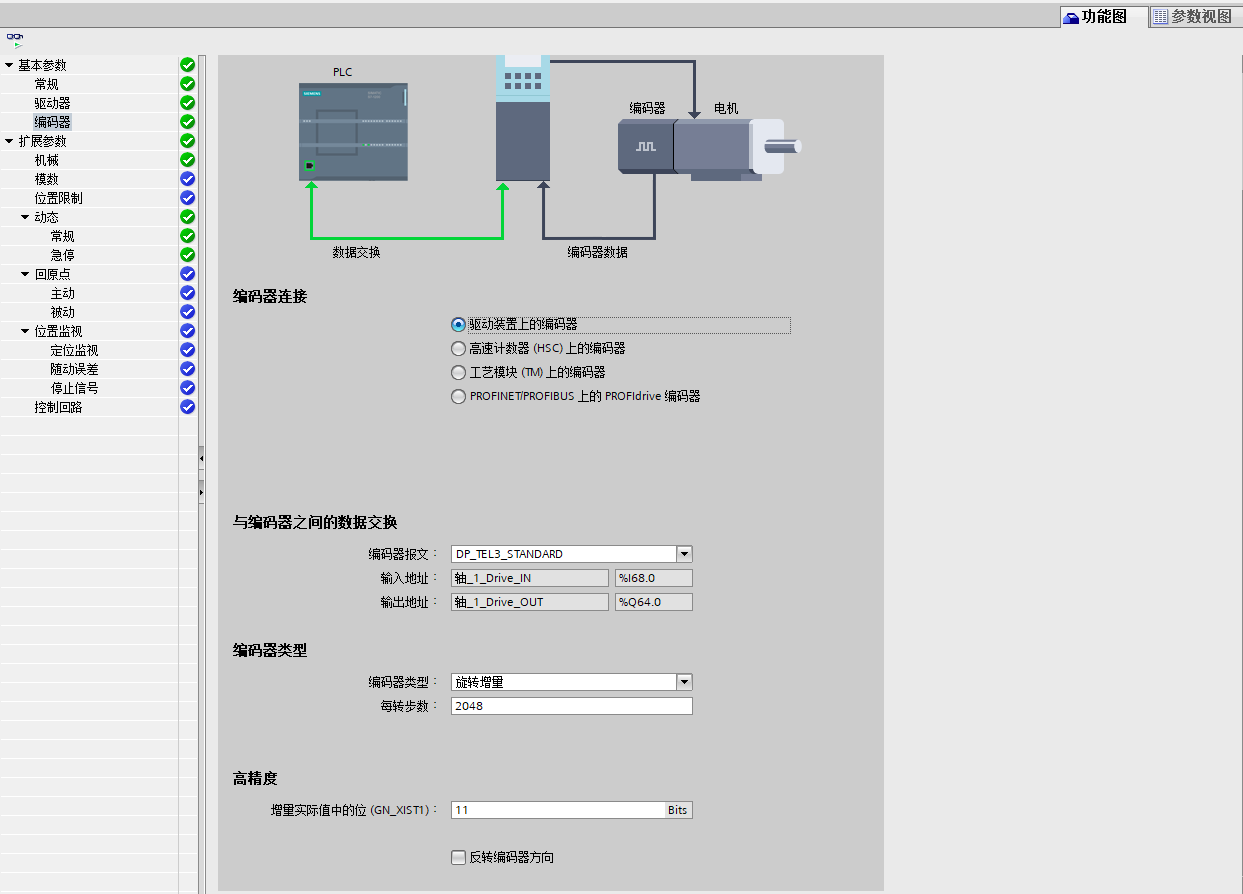Click the 每转步数 input field

point(571,706)
